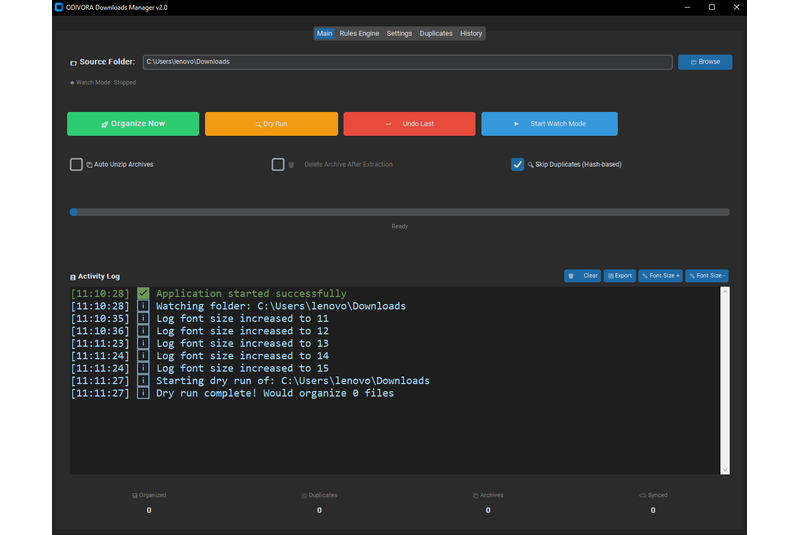The width and height of the screenshot is (800, 535).
Task: Go to the Duplicates tab
Action: (436, 33)
